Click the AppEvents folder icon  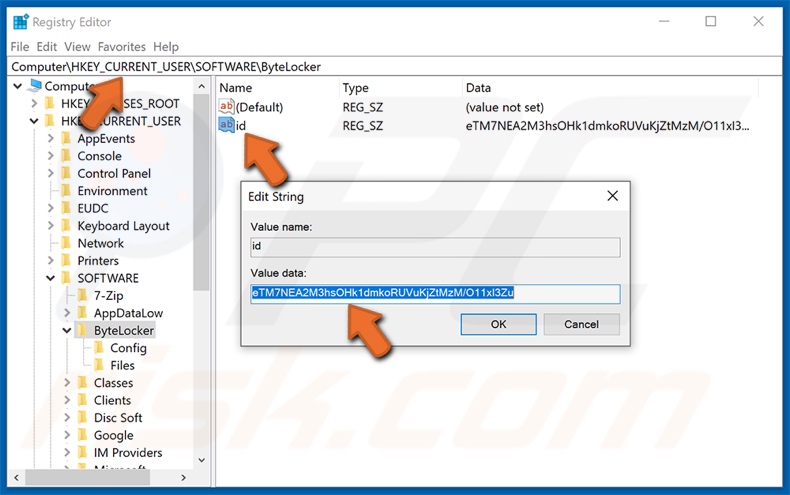66,138
